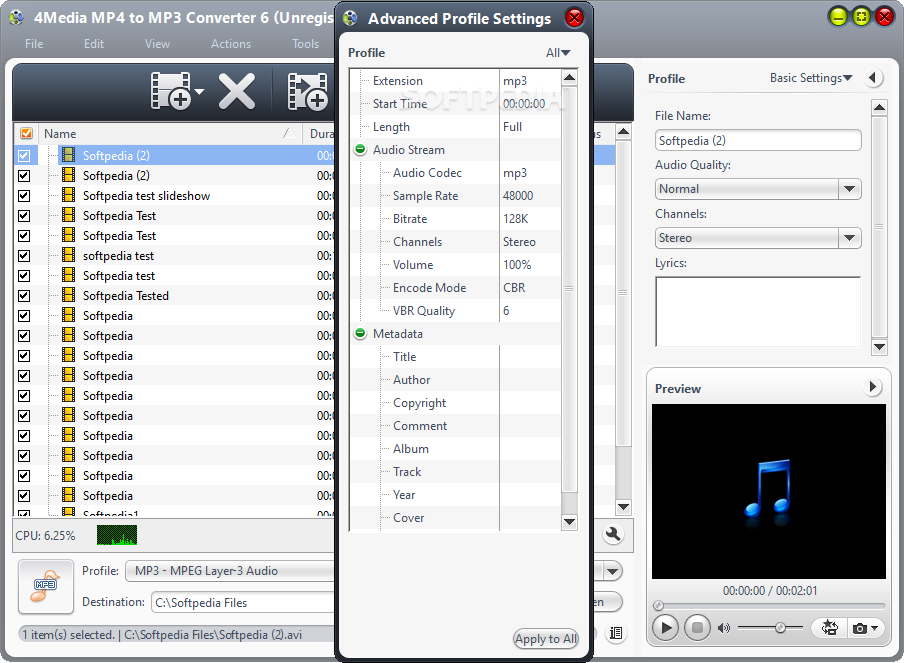Click film icon of lowercase softpedia test row
This screenshot has height=663, width=904.
point(69,255)
